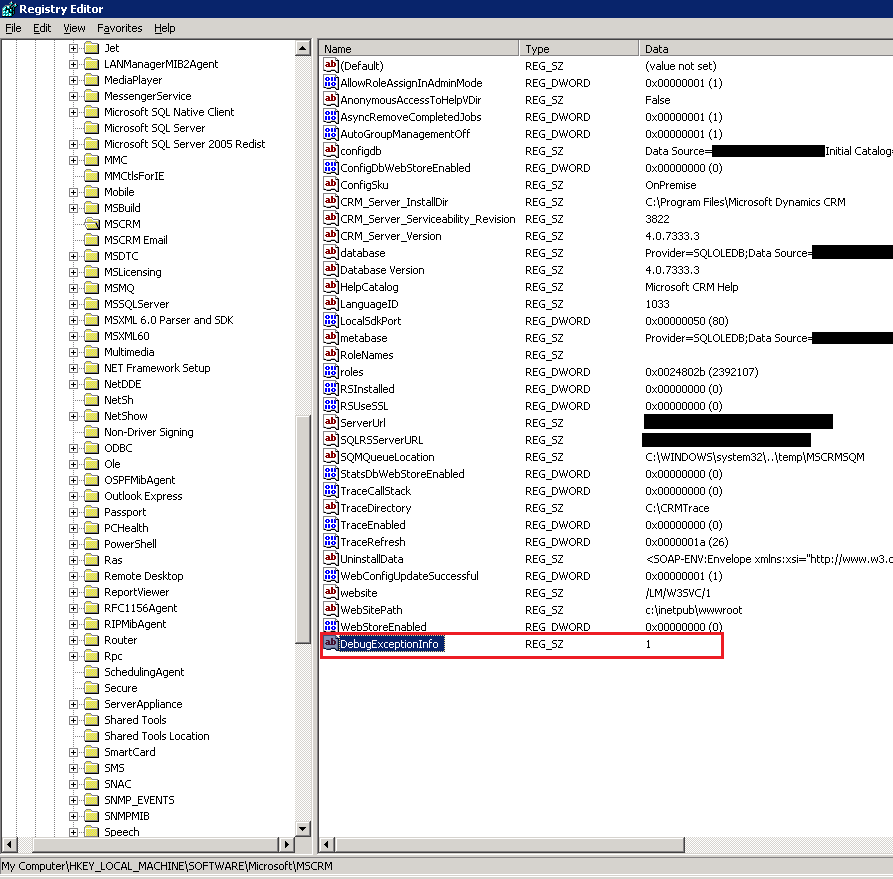
Task: Sort values by the Data column header
Action: 766,48
